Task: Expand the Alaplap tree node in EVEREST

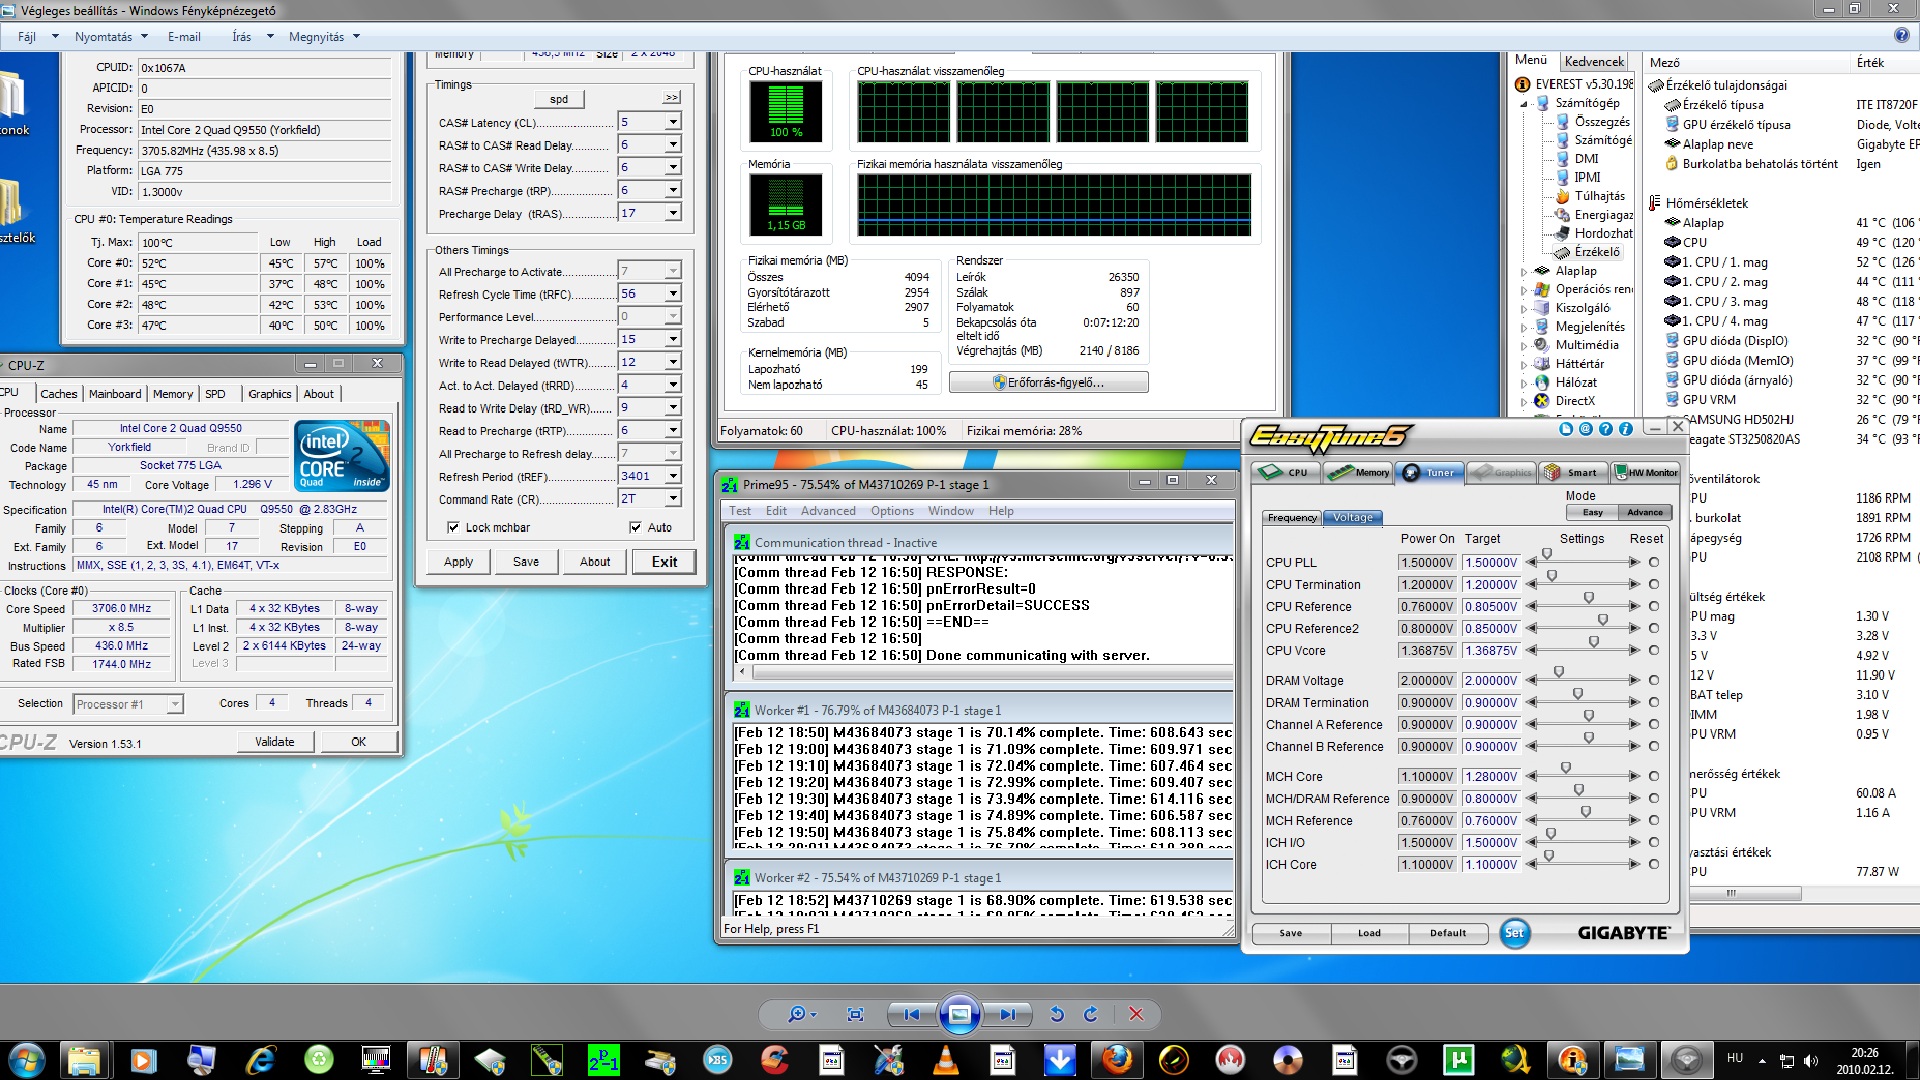Action: click(x=1524, y=271)
